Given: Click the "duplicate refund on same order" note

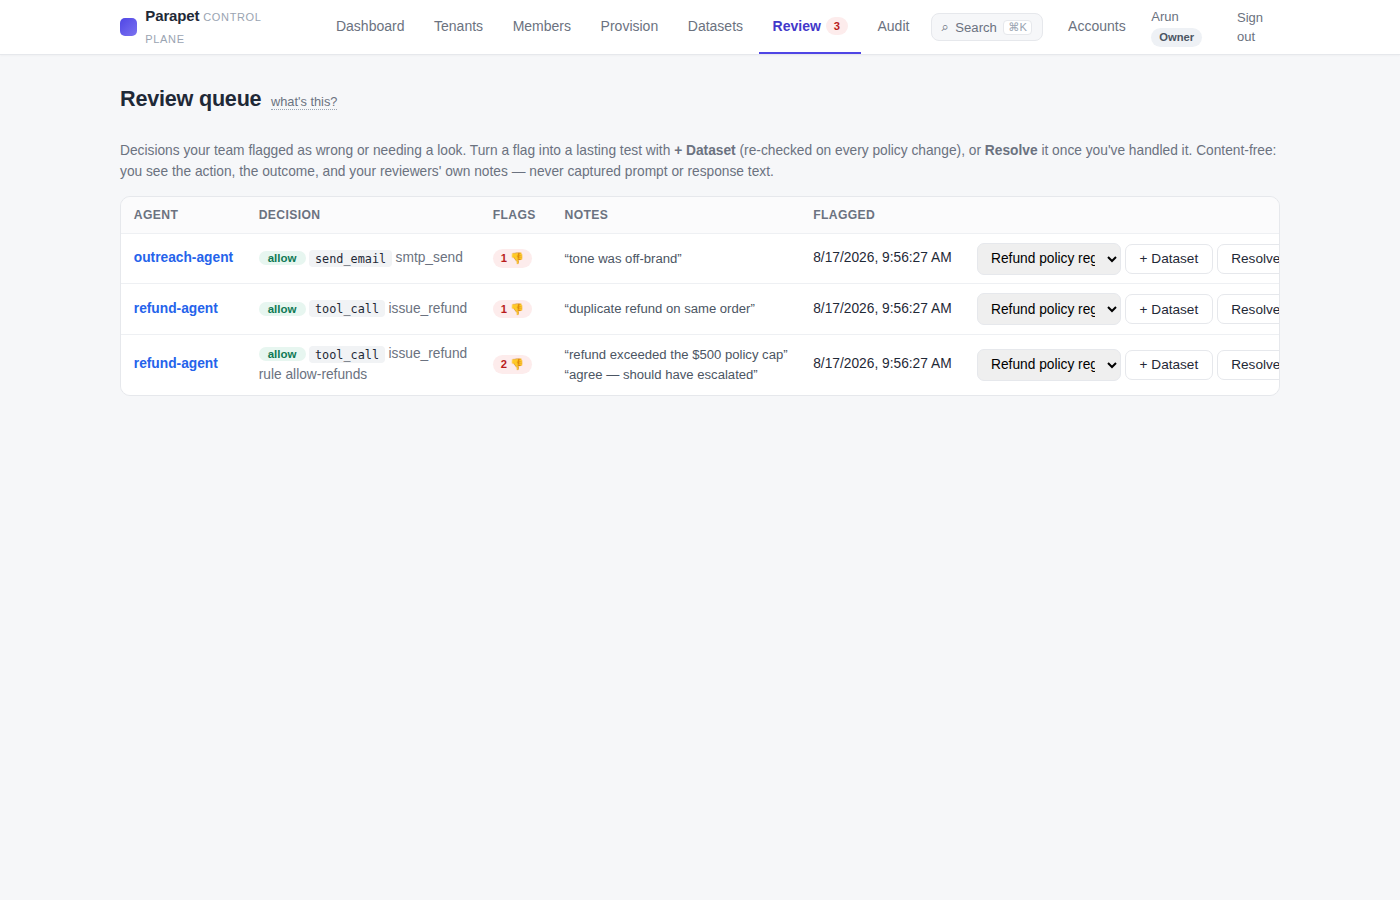Looking at the screenshot, I should click(x=659, y=308).
